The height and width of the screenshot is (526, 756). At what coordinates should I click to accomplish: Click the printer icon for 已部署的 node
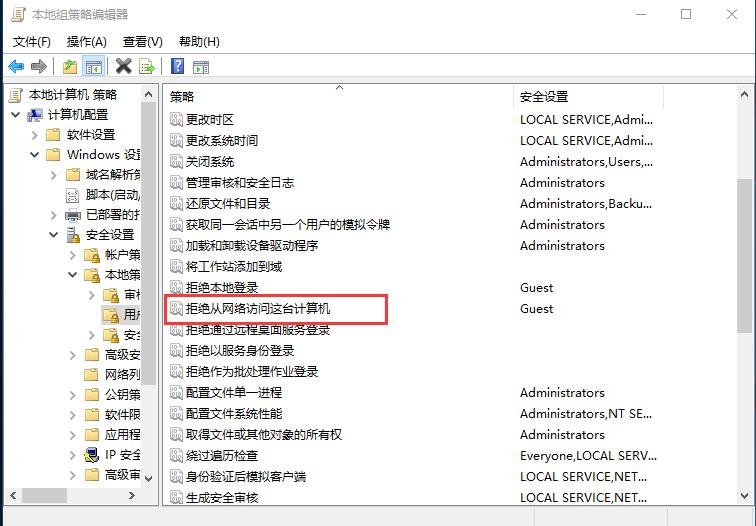[x=73, y=215]
